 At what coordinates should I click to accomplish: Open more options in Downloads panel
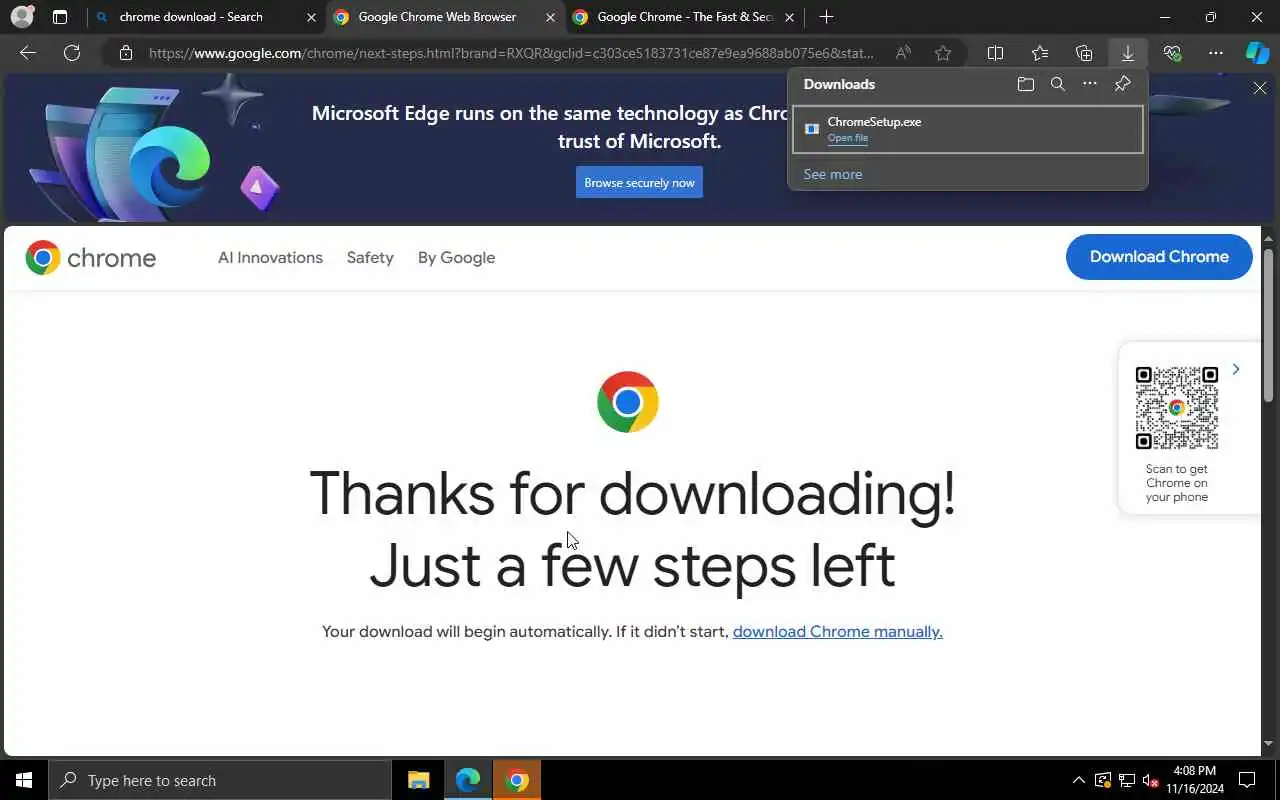click(x=1090, y=84)
